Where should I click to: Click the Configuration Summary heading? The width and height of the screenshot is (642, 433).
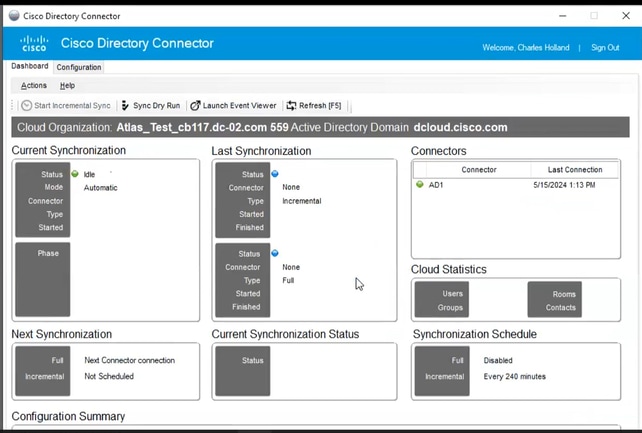click(68, 416)
